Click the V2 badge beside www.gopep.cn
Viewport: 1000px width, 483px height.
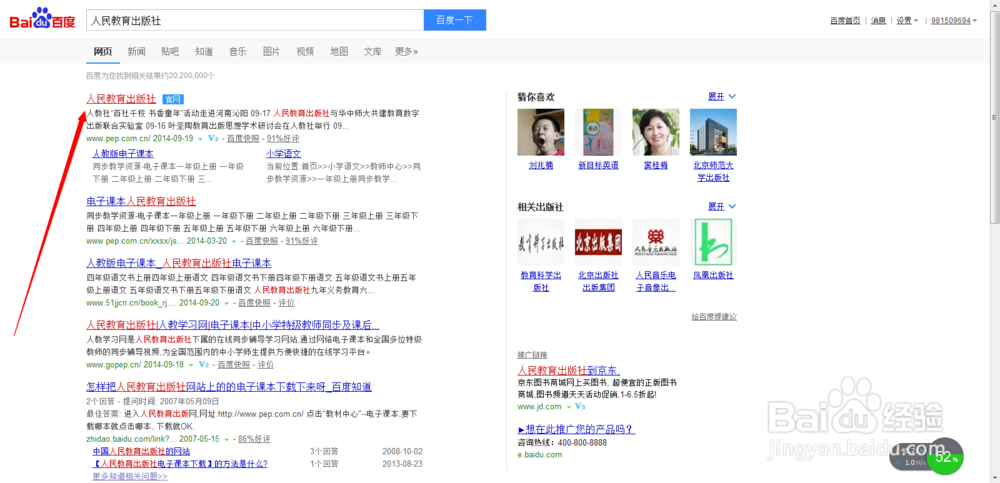(x=204, y=365)
